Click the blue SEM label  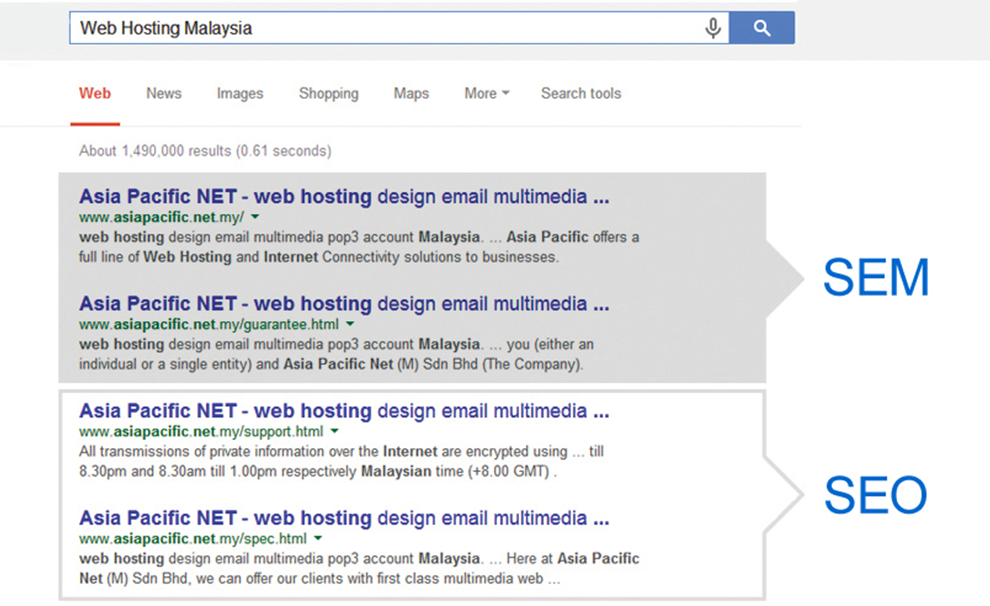tap(876, 278)
